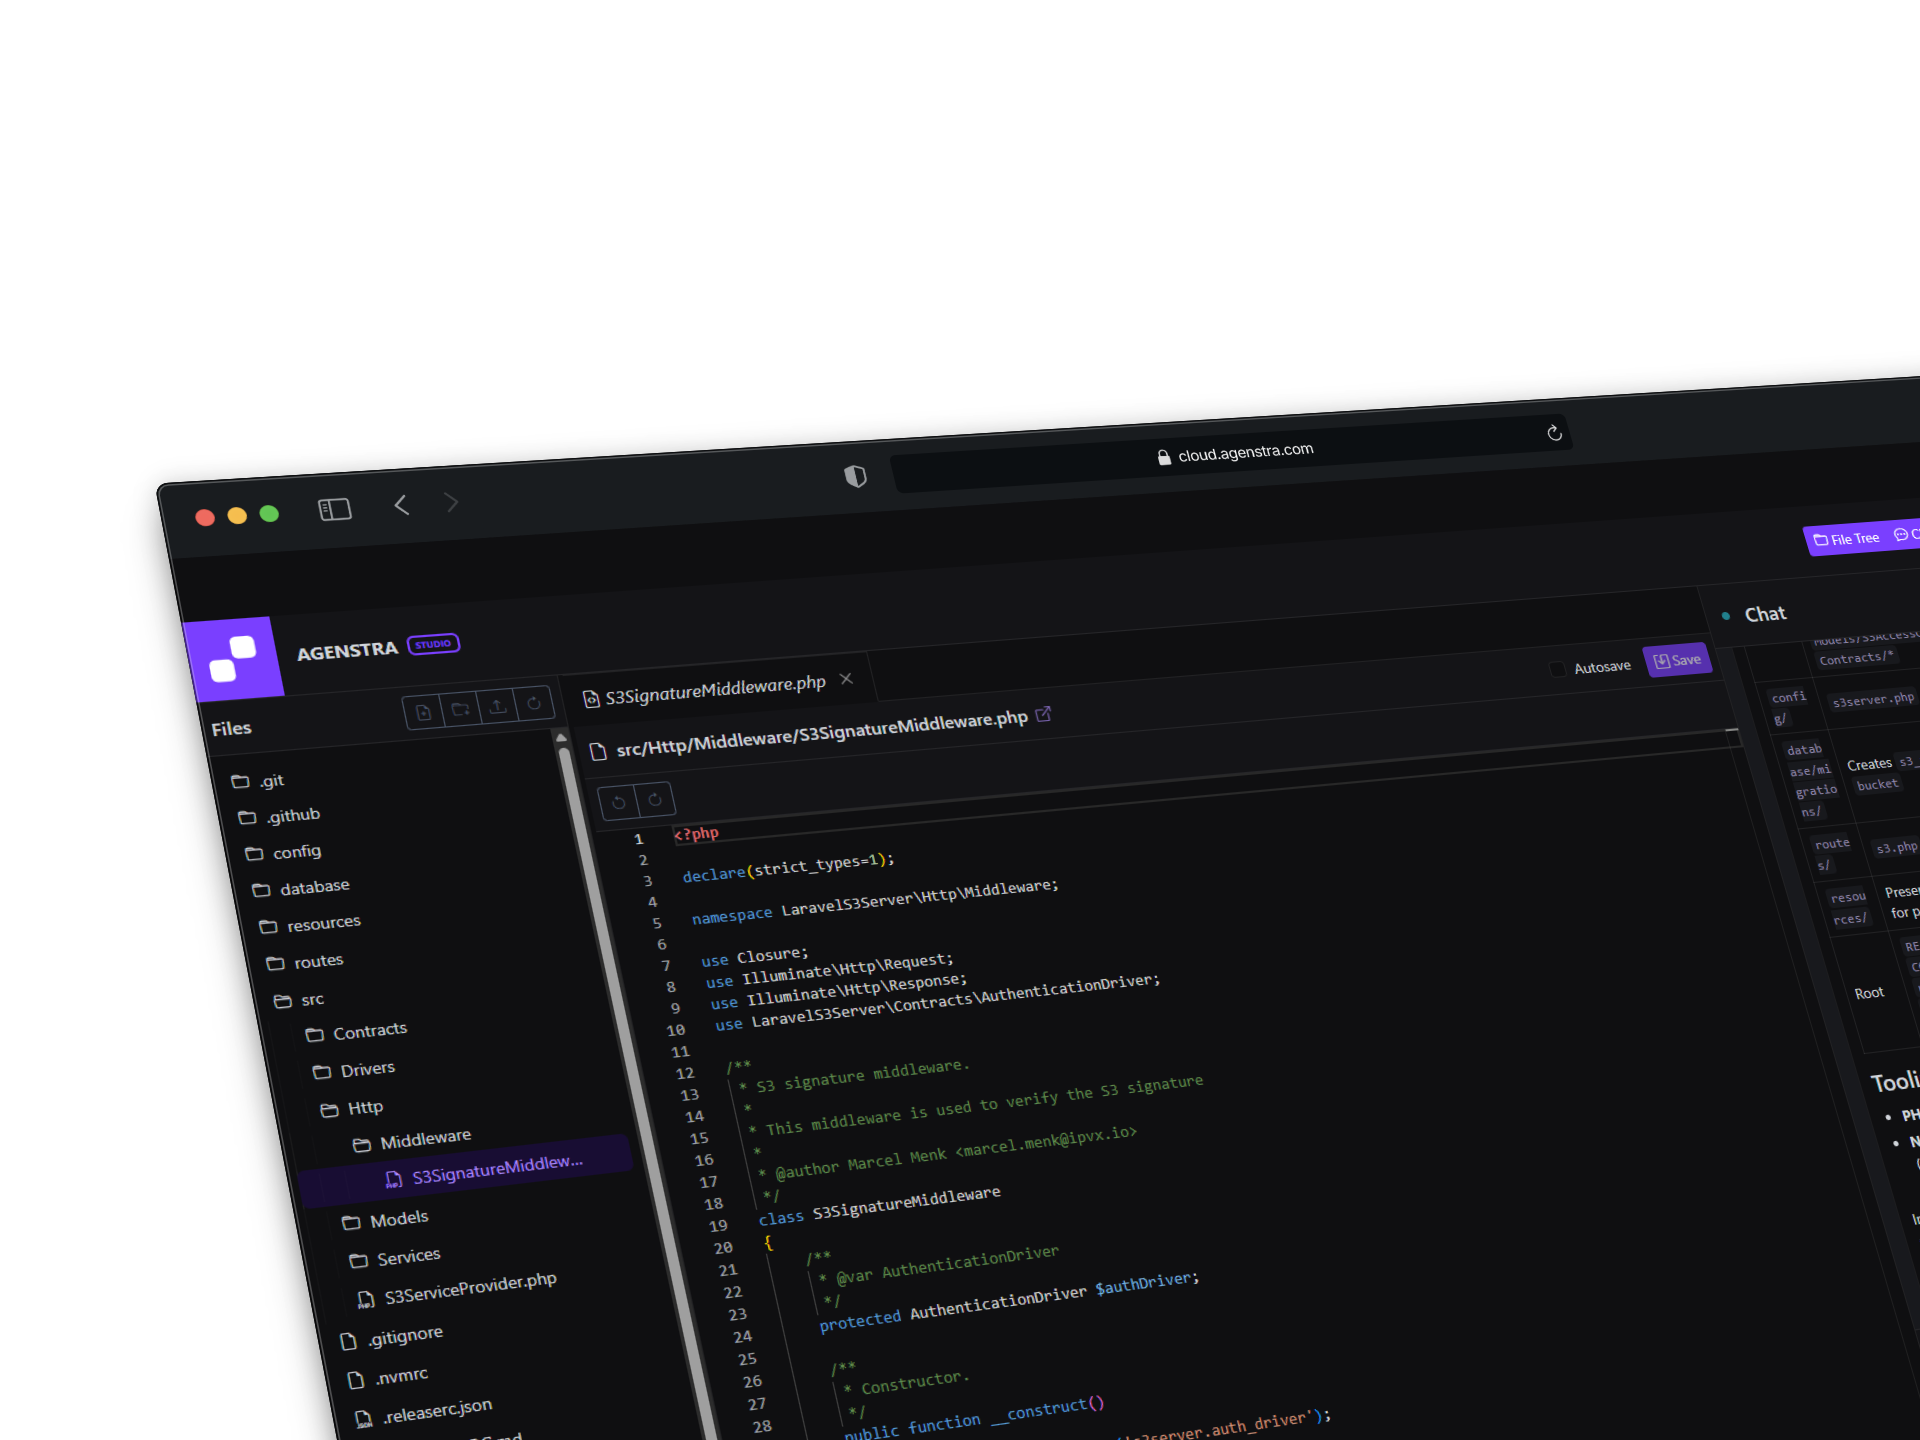Select the S3SignatureMiddleware.php editor tab
The image size is (1920, 1440).
712,681
